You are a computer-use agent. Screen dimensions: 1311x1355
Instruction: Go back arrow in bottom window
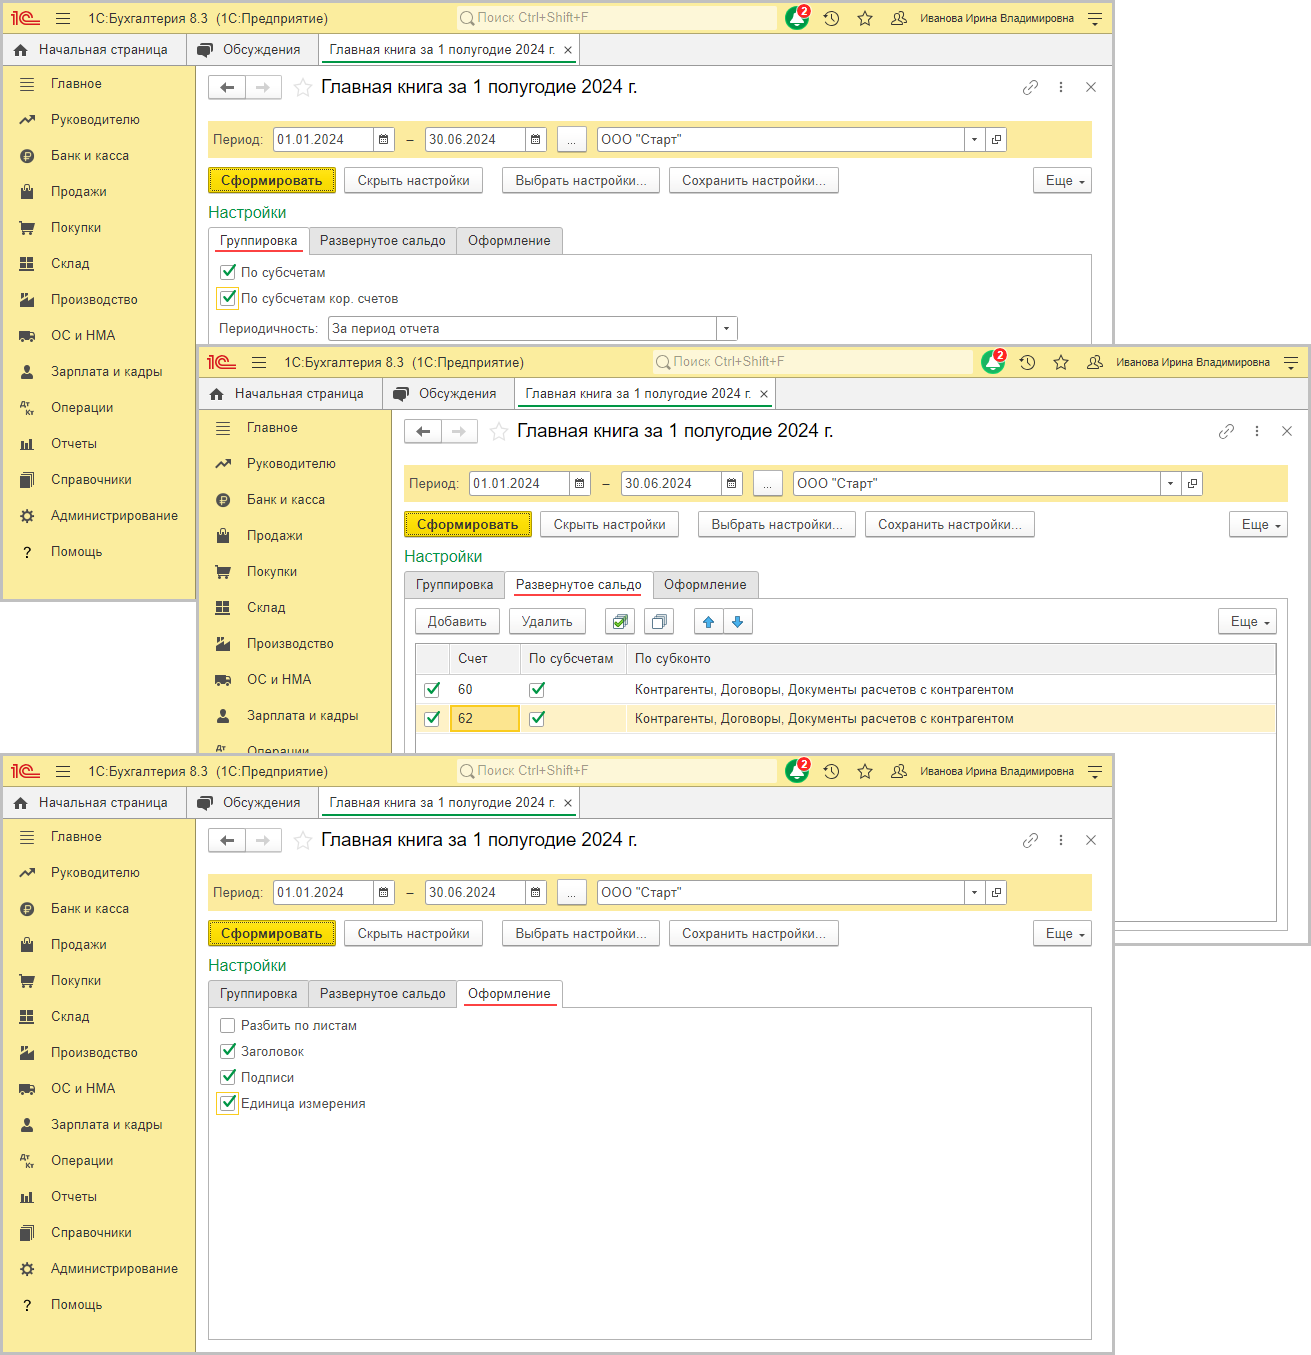click(x=227, y=841)
